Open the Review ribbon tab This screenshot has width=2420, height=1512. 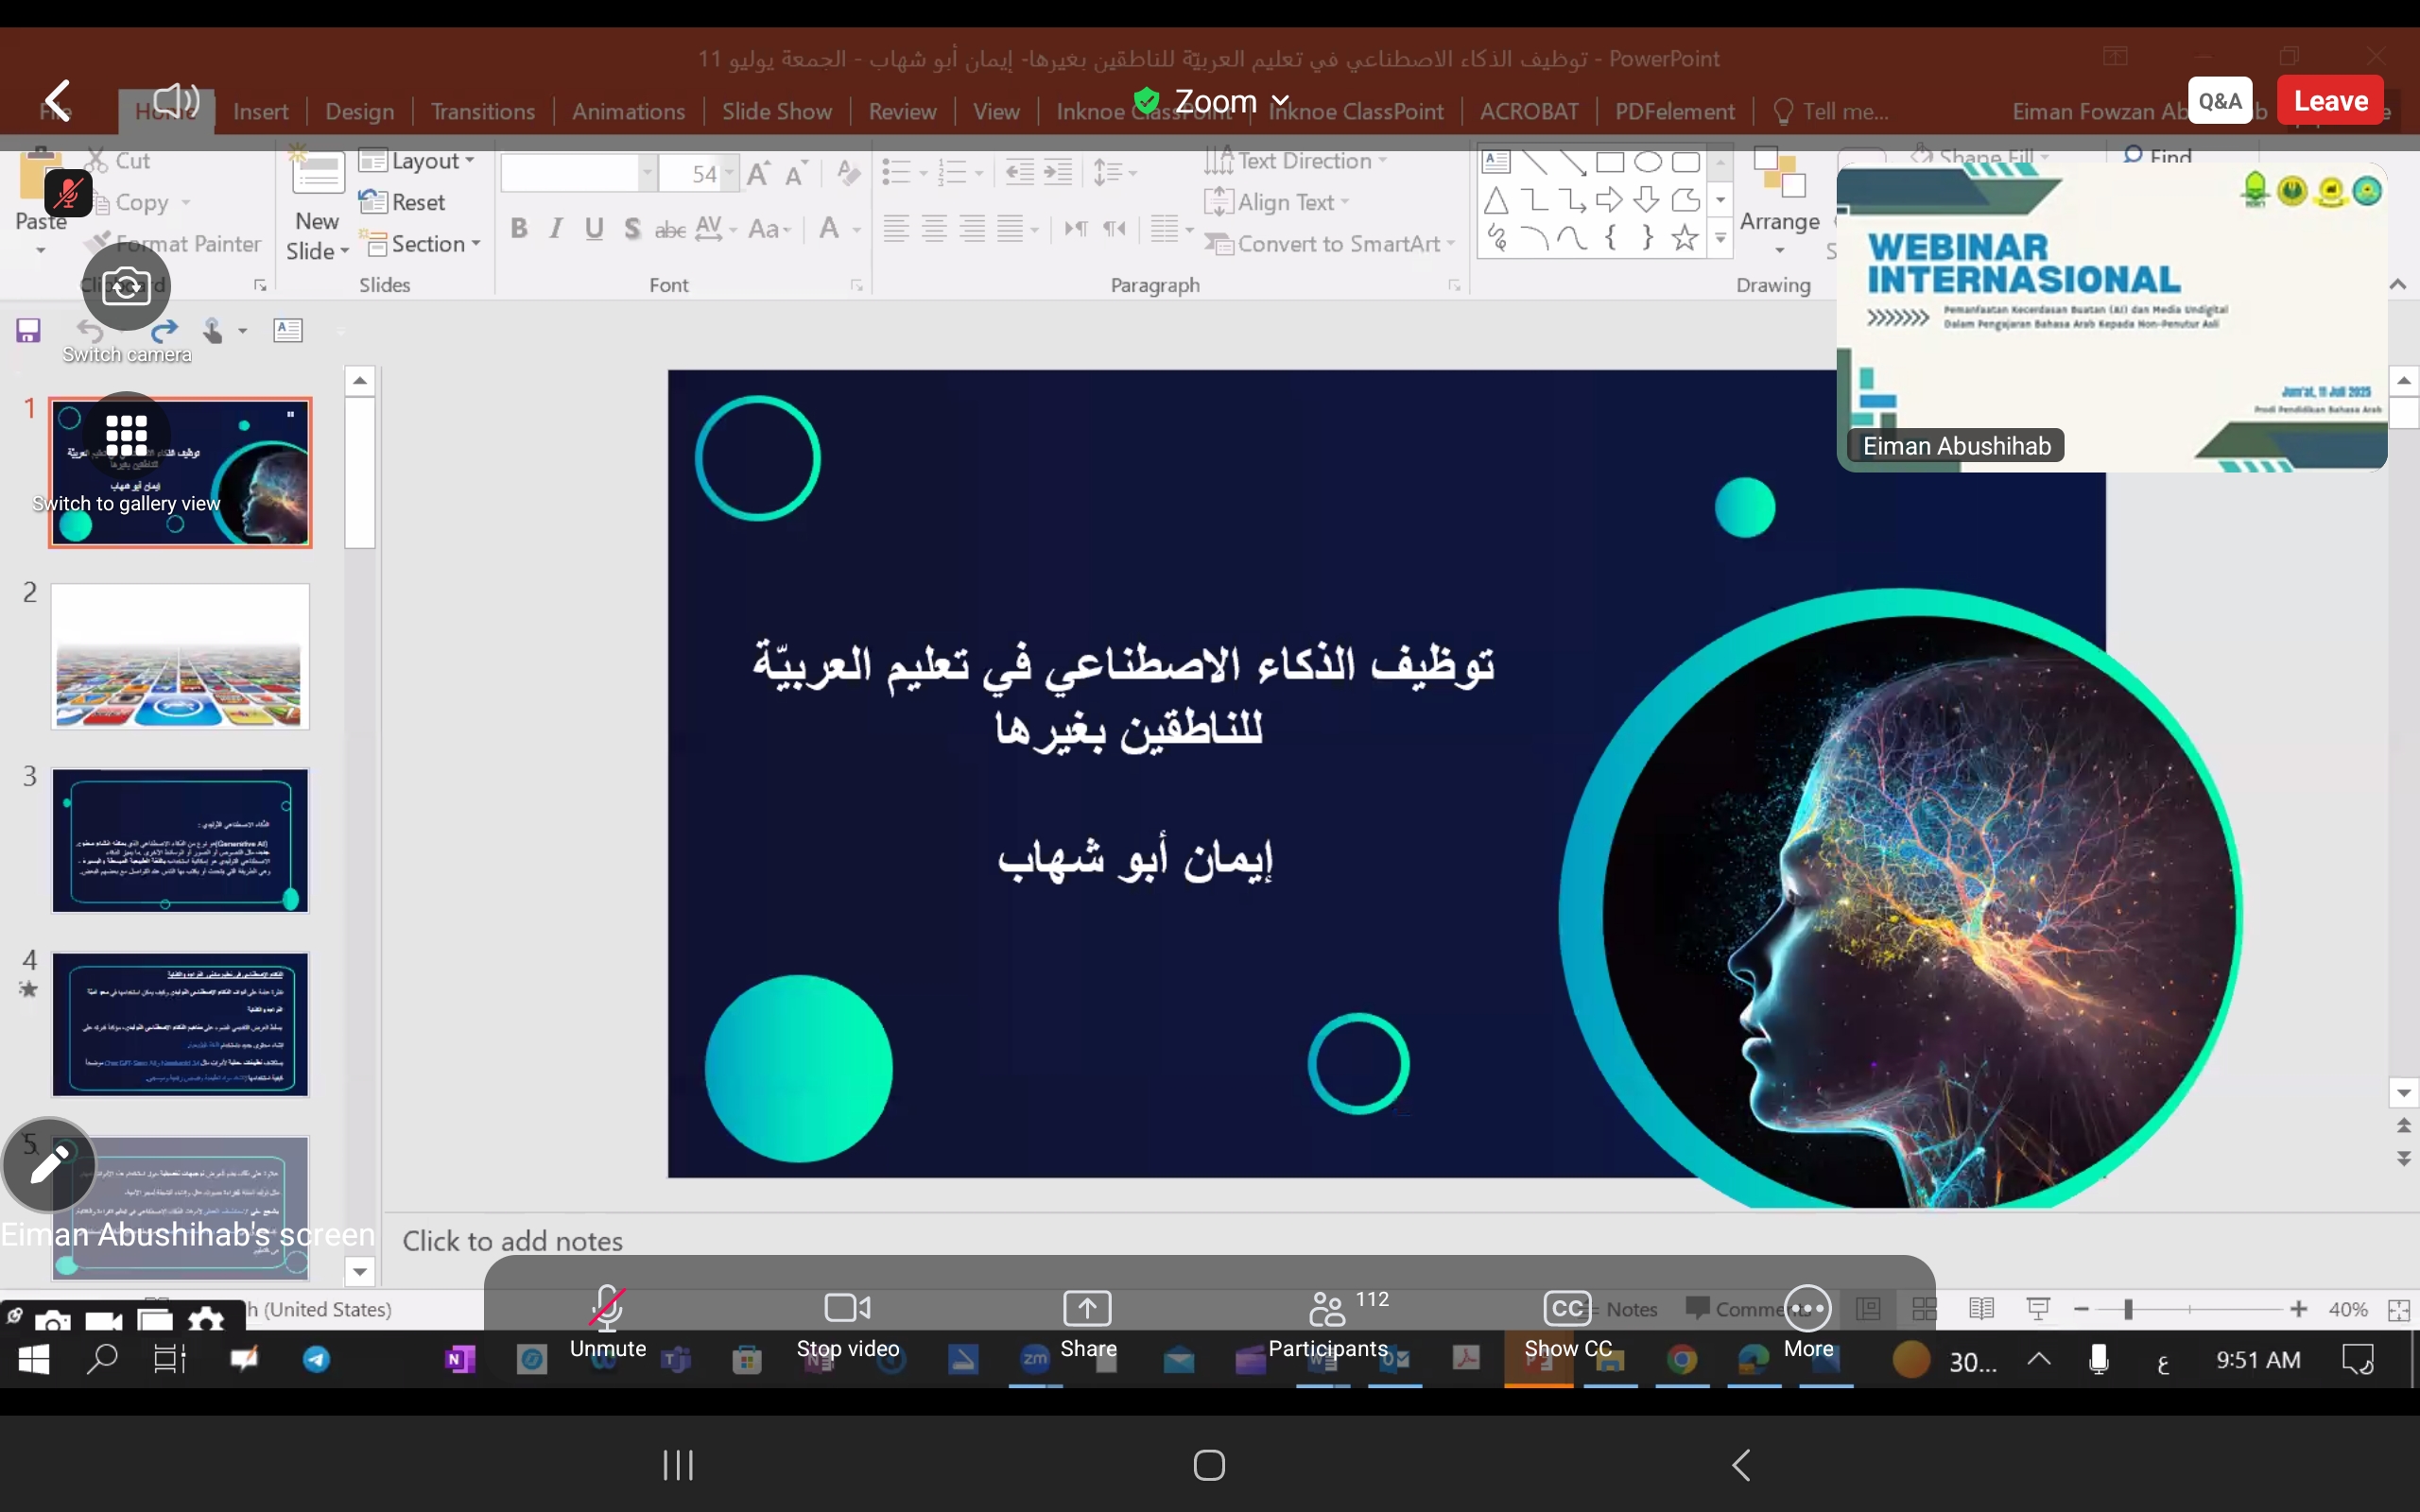coord(902,112)
